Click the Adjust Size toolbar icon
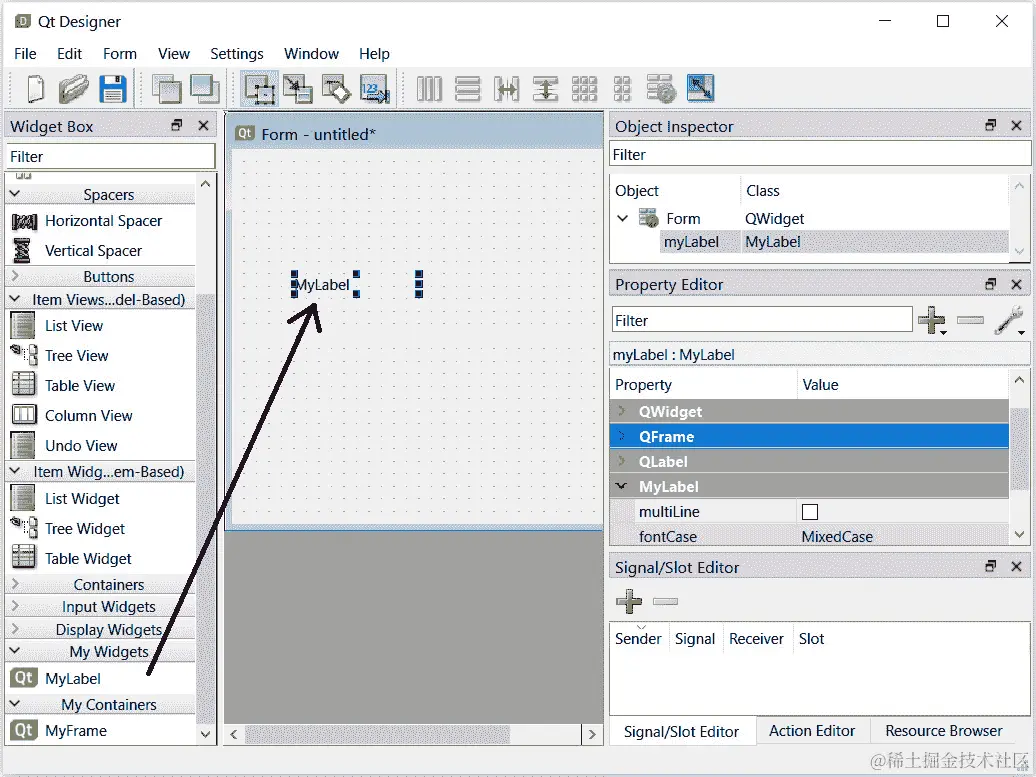Screen dimensions: 1036x777 pos(700,89)
